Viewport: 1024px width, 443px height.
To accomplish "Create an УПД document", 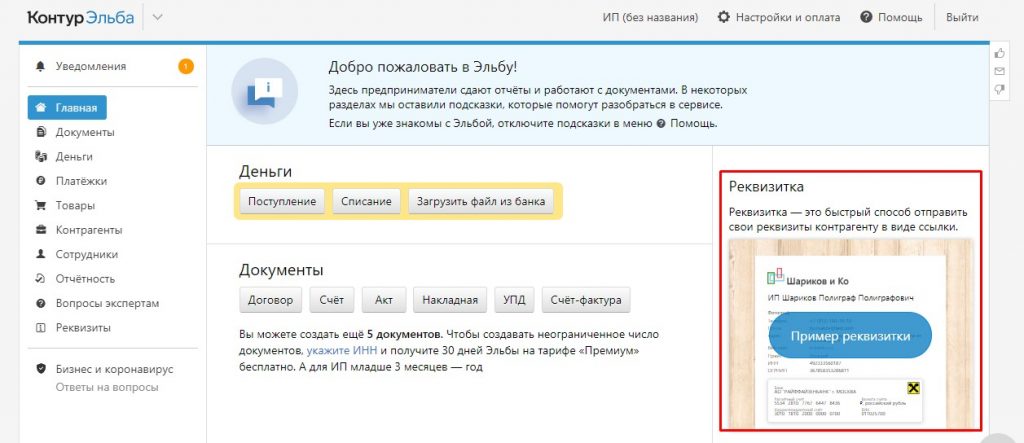I will click(x=514, y=300).
